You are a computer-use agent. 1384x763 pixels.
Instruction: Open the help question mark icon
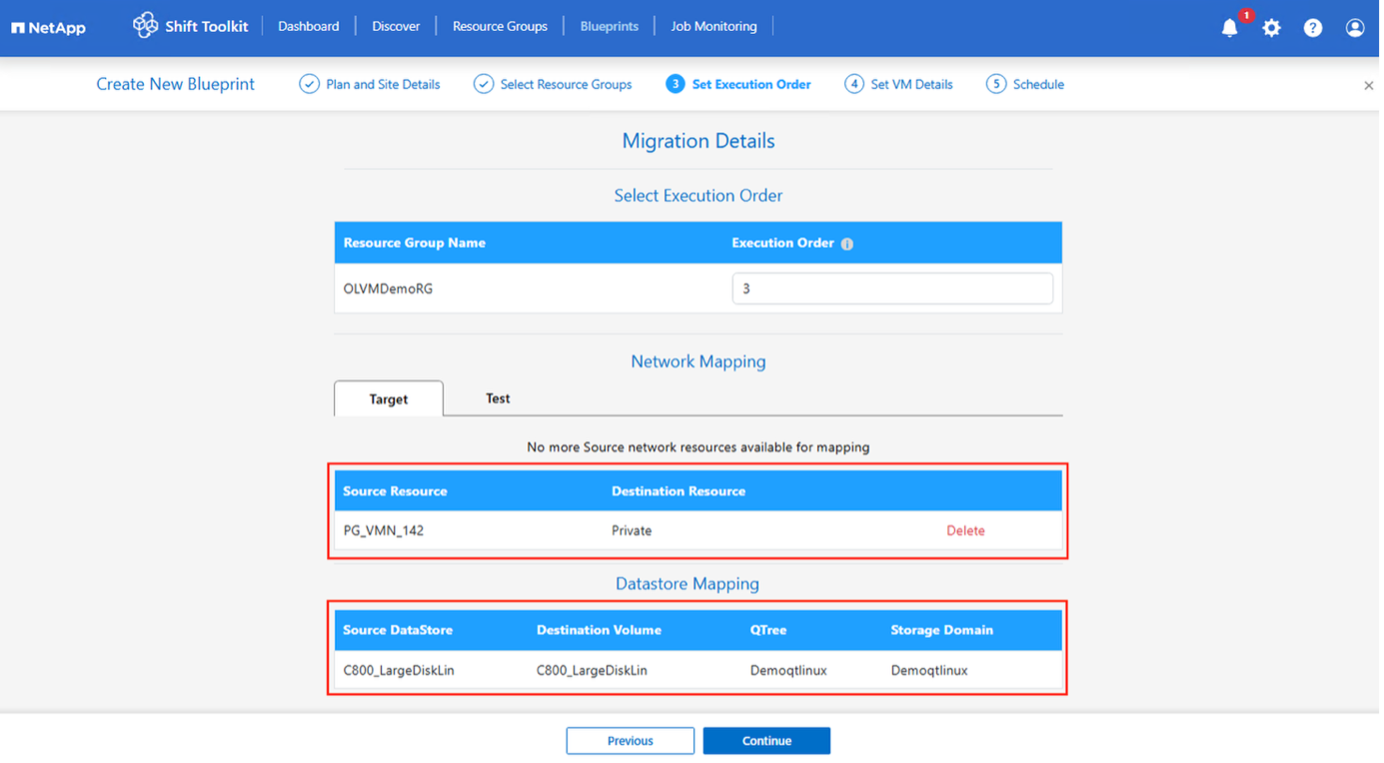coord(1313,28)
